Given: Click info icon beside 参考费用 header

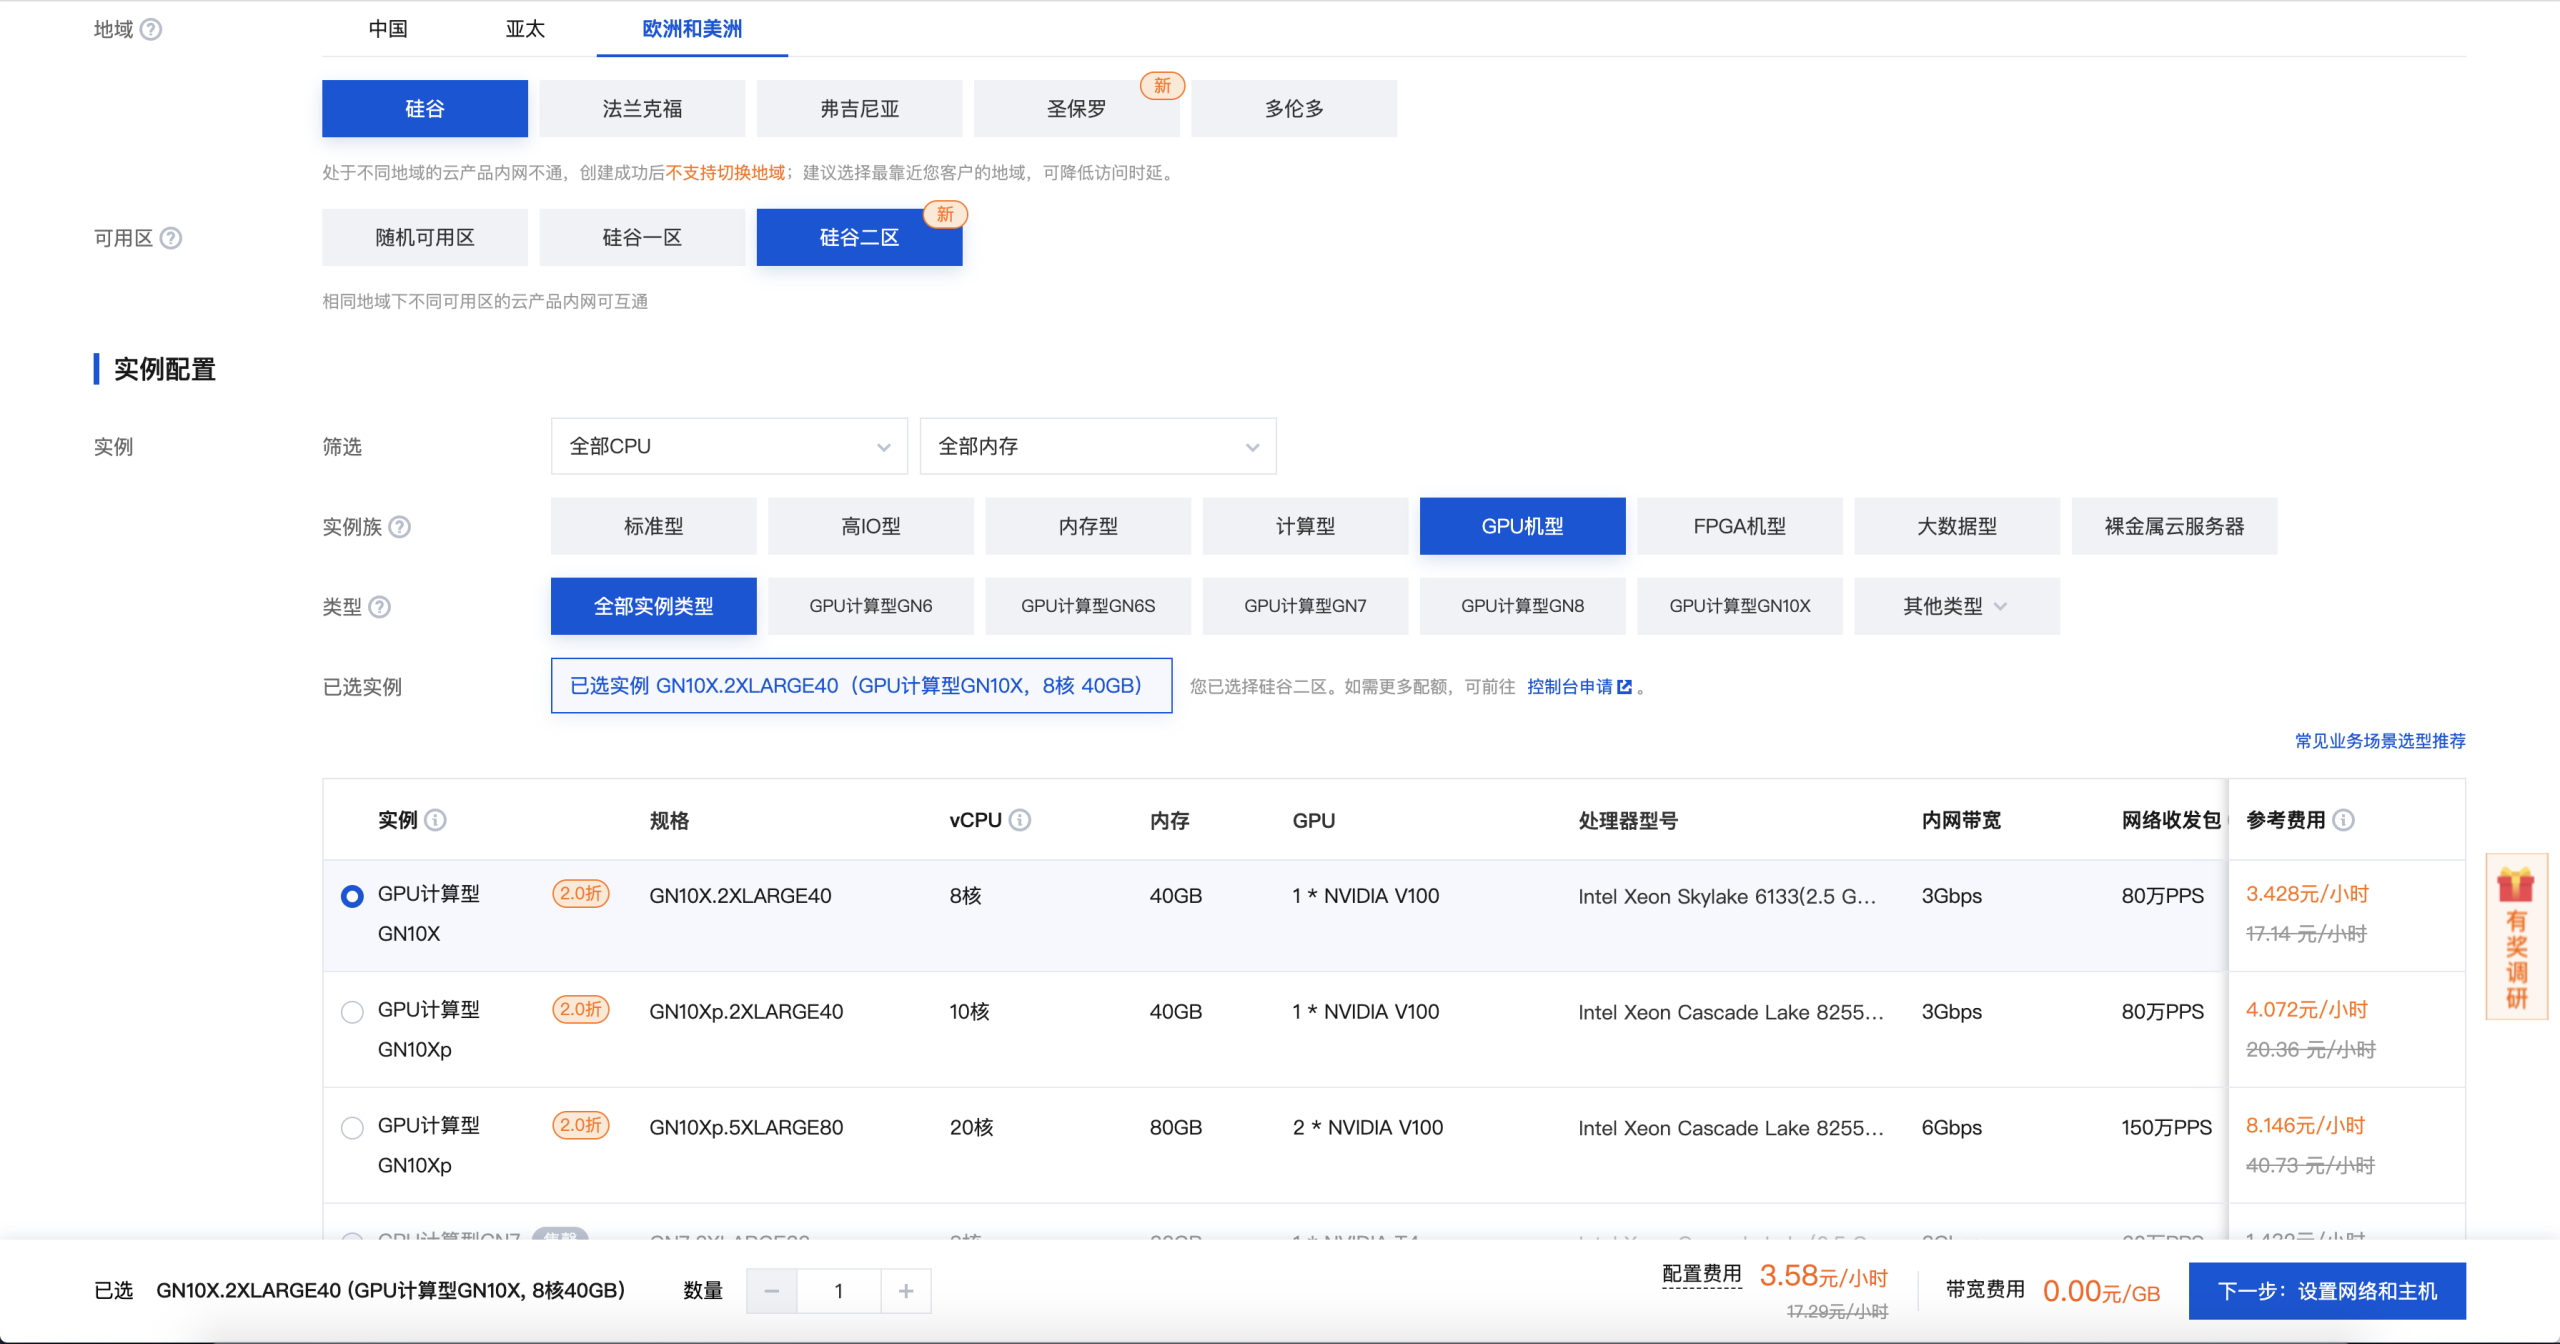Looking at the screenshot, I should pos(2343,820).
